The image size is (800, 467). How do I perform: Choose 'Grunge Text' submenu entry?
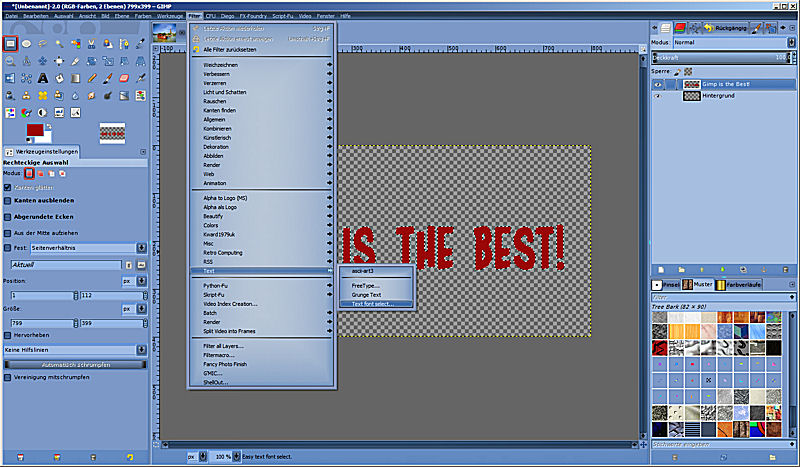[376, 295]
